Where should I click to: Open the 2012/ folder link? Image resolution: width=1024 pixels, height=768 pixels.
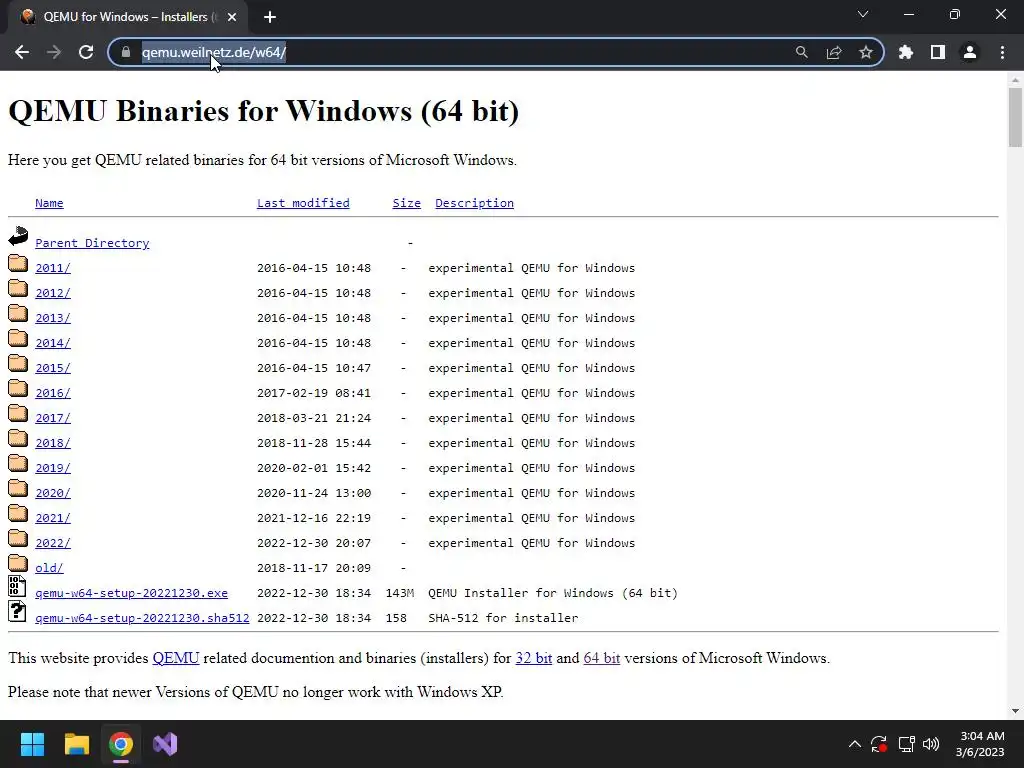point(53,293)
